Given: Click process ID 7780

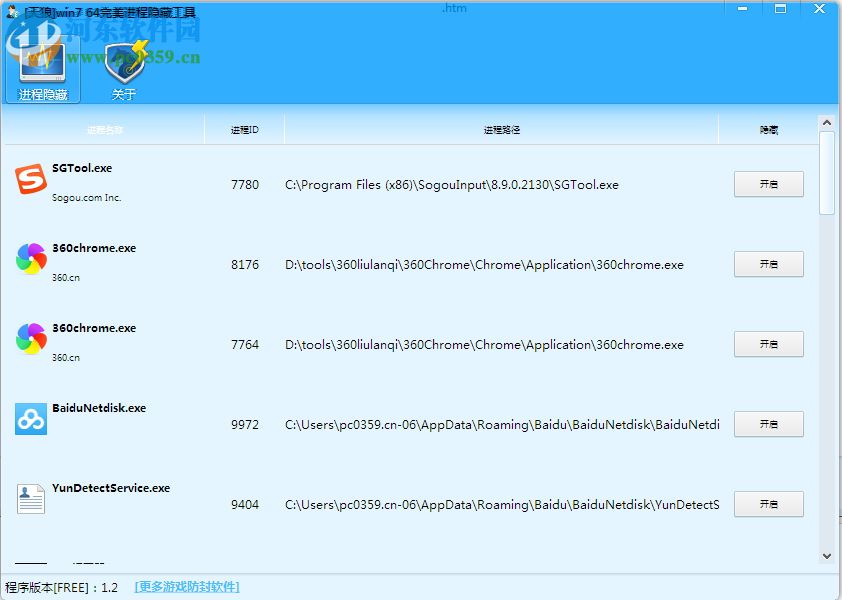Looking at the screenshot, I should click(245, 185).
